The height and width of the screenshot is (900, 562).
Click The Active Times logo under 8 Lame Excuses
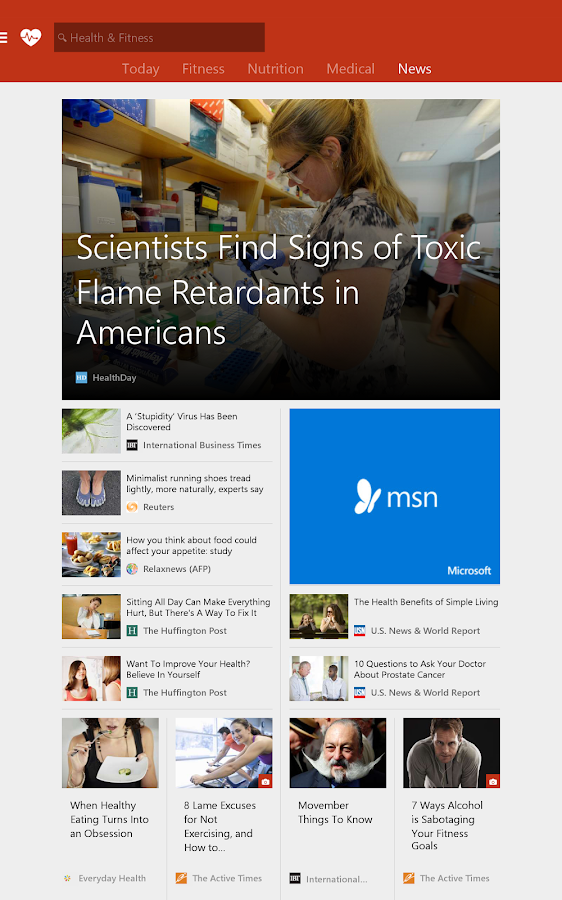(181, 878)
